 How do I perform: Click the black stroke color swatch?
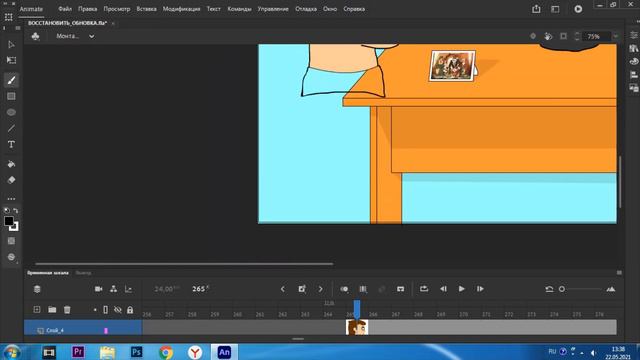[x=9, y=221]
